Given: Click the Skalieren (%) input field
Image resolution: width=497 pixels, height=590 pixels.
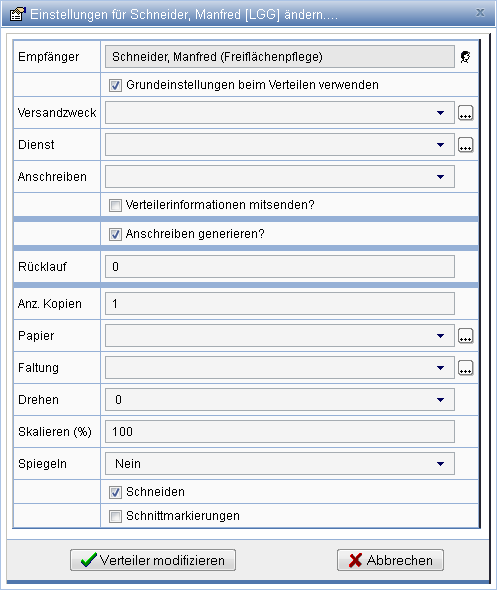Looking at the screenshot, I should click(x=280, y=432).
